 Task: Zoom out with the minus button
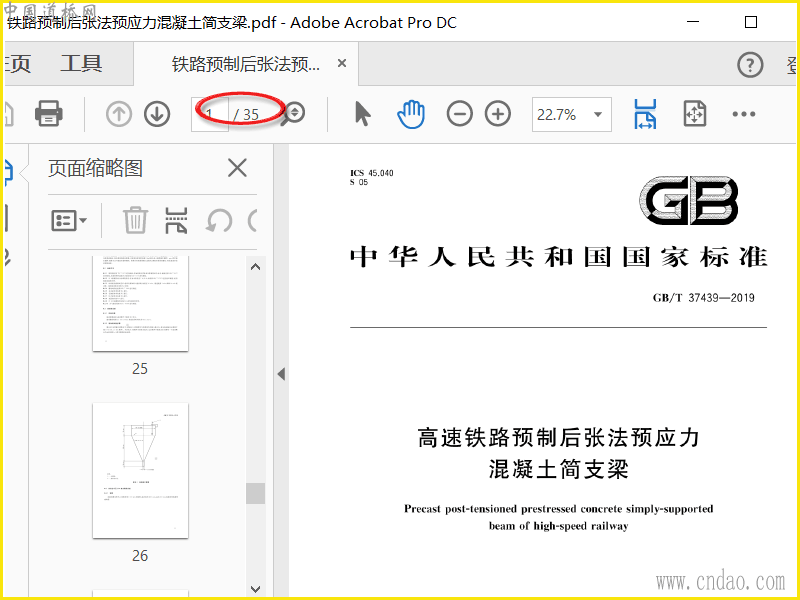[x=459, y=114]
